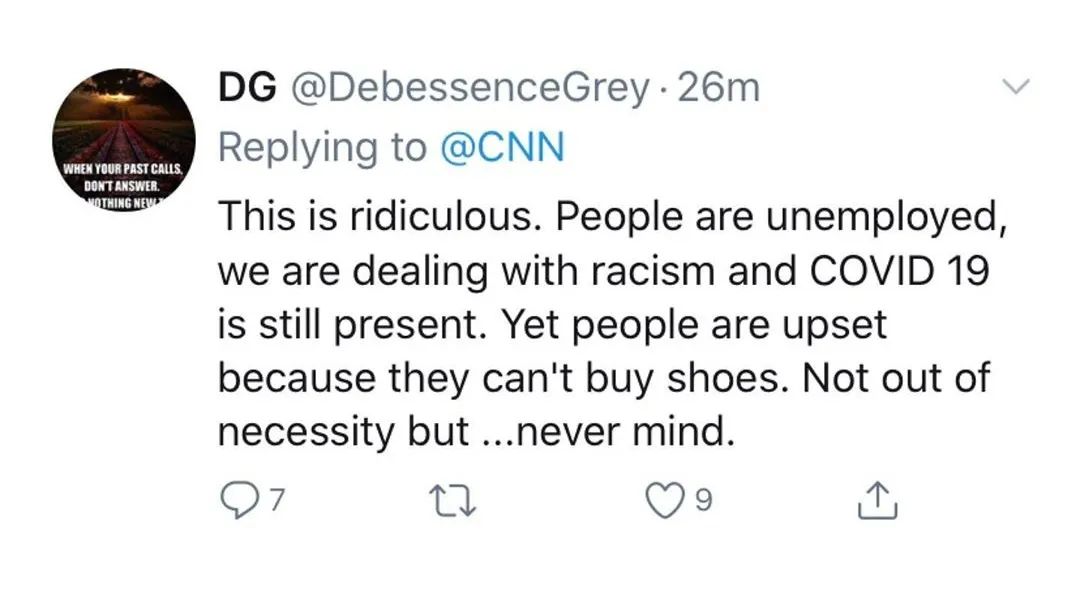Click the "Replying to" label
The image size is (1080, 595).
coord(321,148)
